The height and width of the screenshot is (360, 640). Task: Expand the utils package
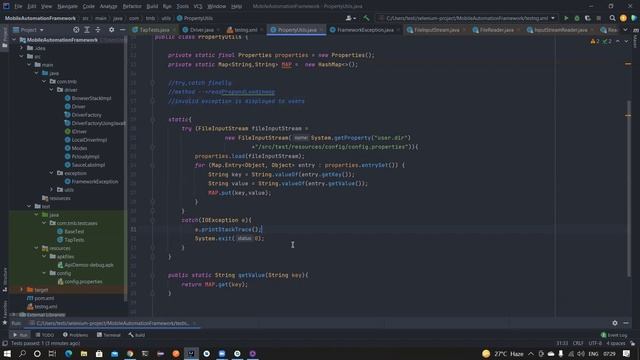click(52, 190)
